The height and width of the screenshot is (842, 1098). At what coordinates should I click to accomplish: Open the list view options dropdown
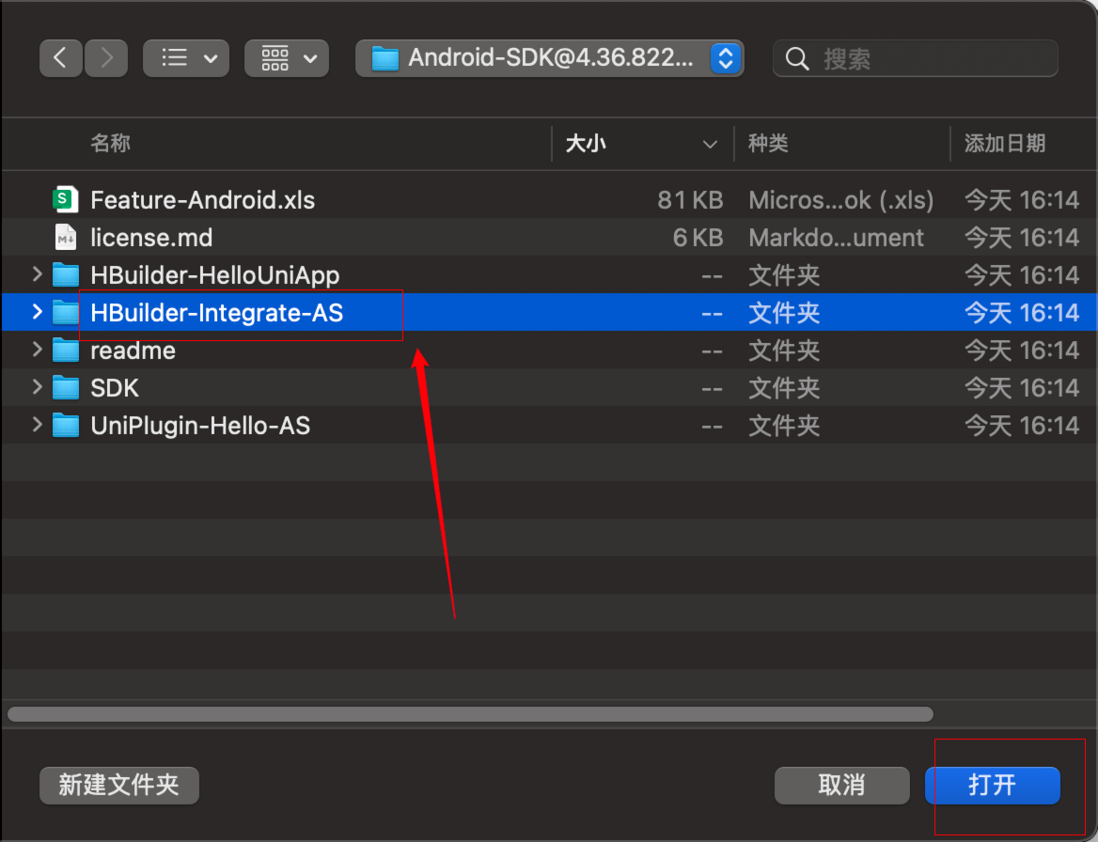pyautogui.click(x=186, y=58)
